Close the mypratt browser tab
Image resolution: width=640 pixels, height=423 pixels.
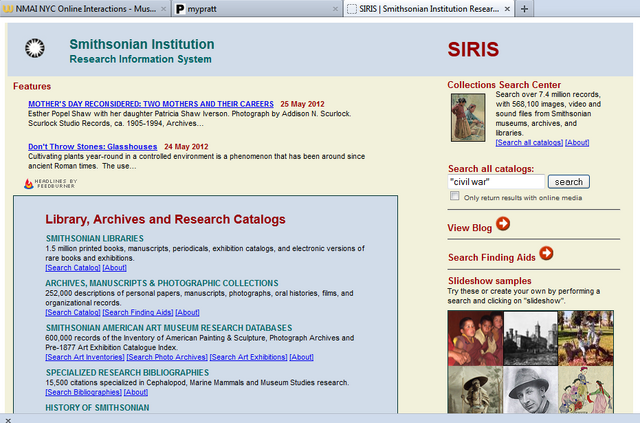pyautogui.click(x=335, y=9)
